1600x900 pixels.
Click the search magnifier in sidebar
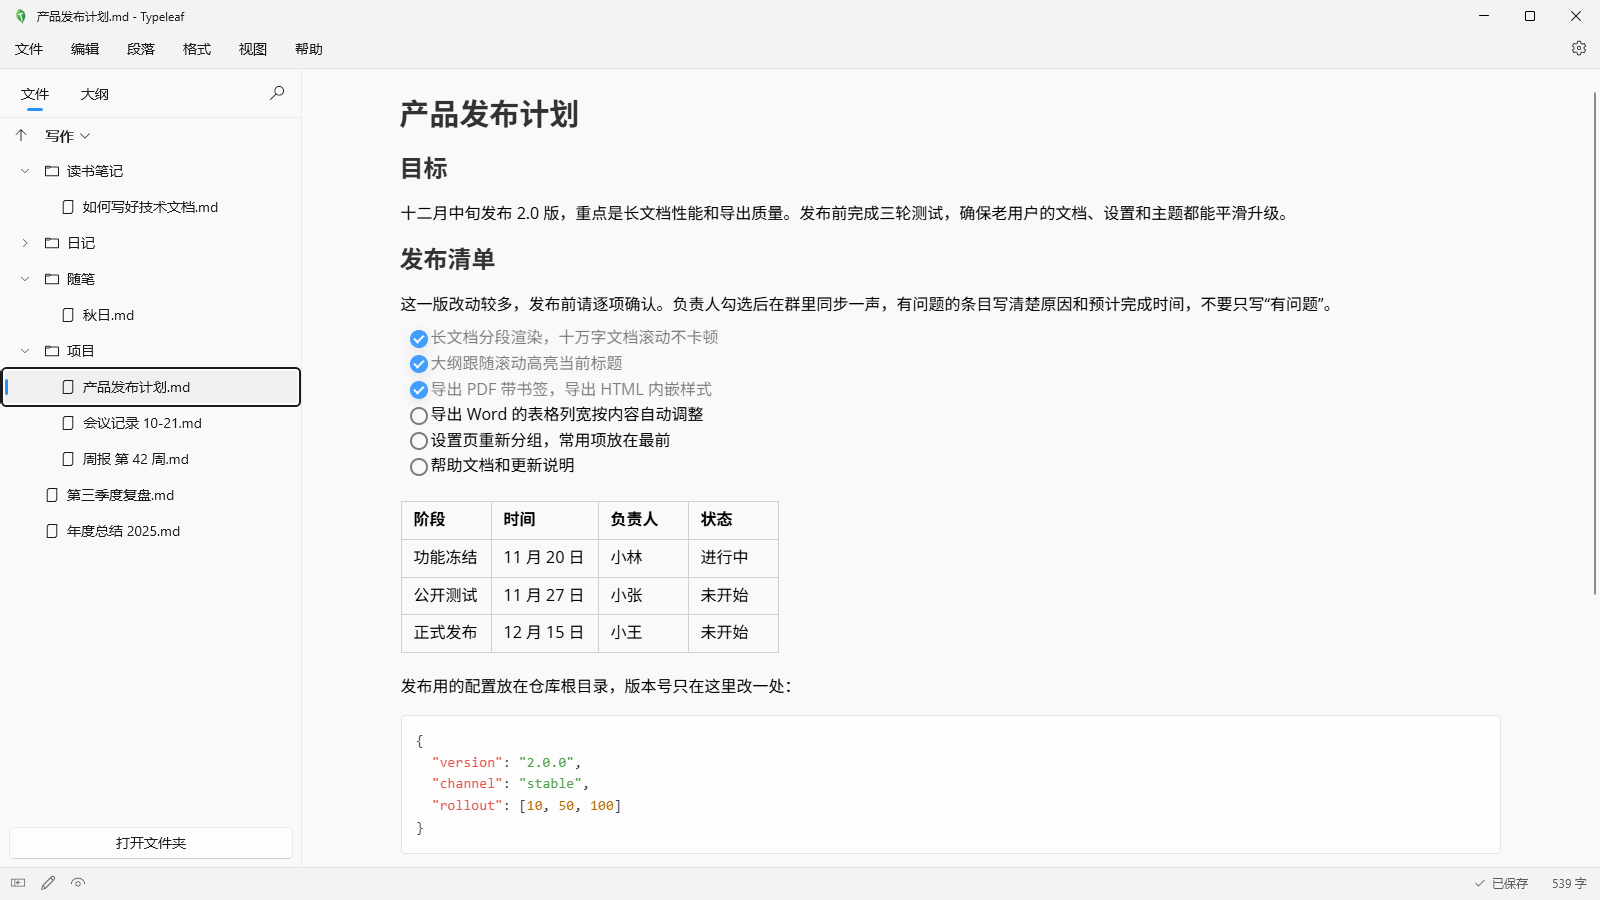pyautogui.click(x=277, y=93)
